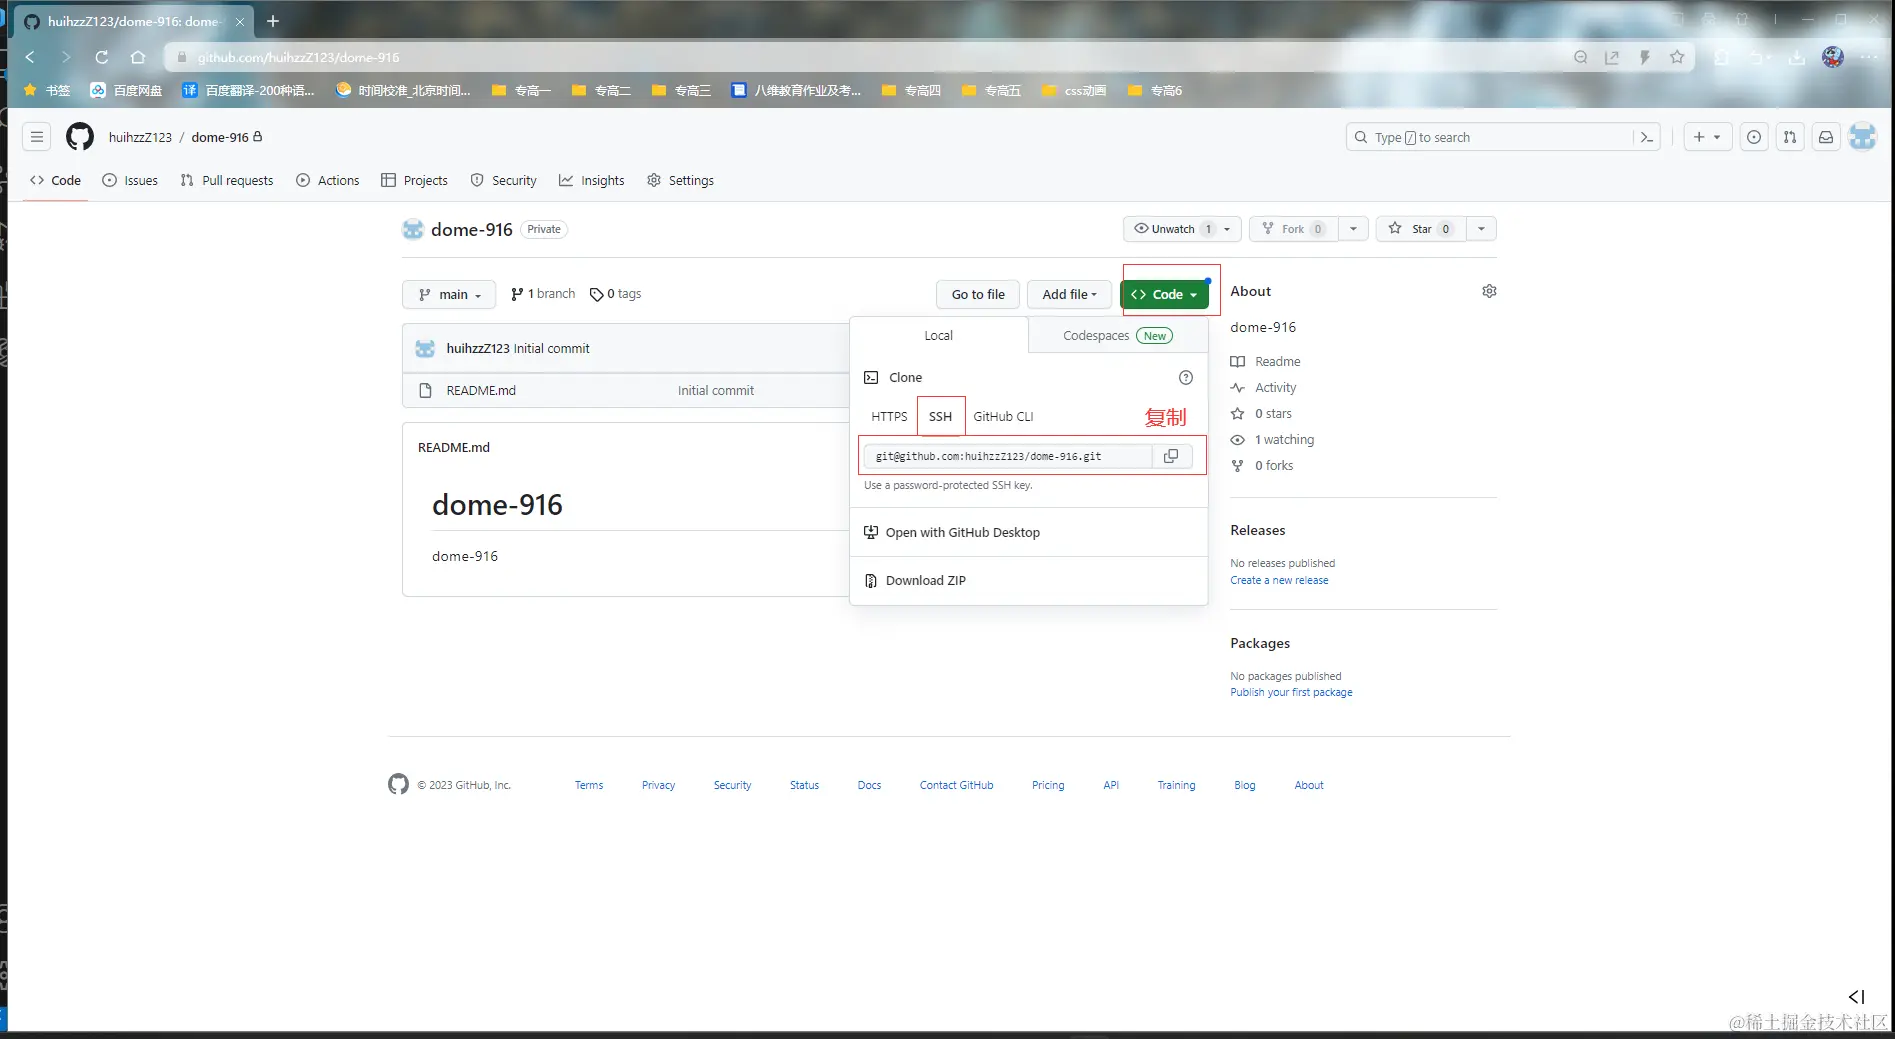Open clone help question icon
The width and height of the screenshot is (1895, 1039).
[1186, 377]
